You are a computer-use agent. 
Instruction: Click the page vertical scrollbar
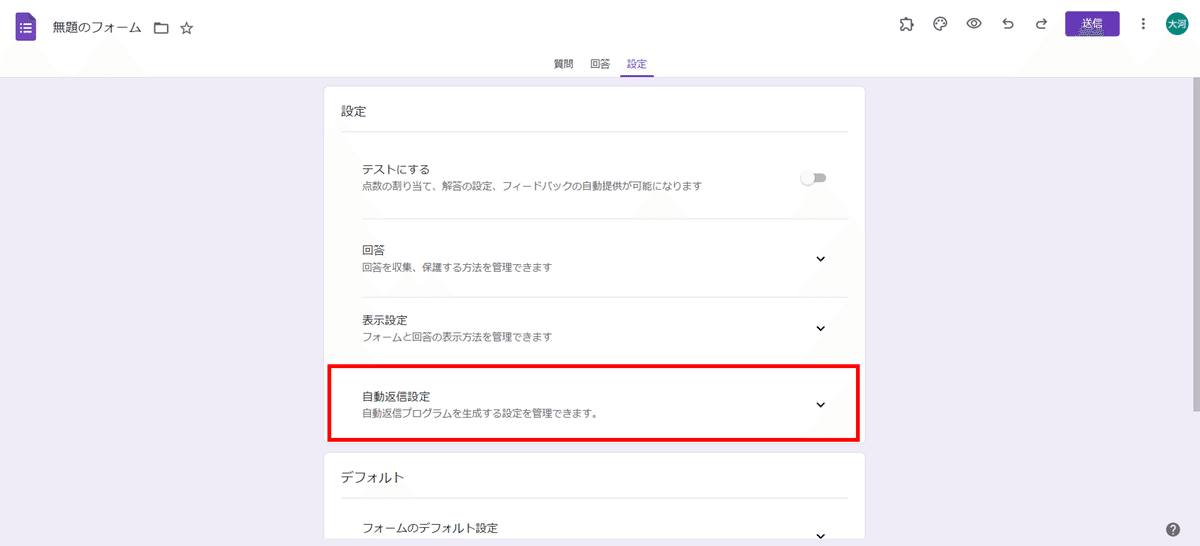[1196, 245]
